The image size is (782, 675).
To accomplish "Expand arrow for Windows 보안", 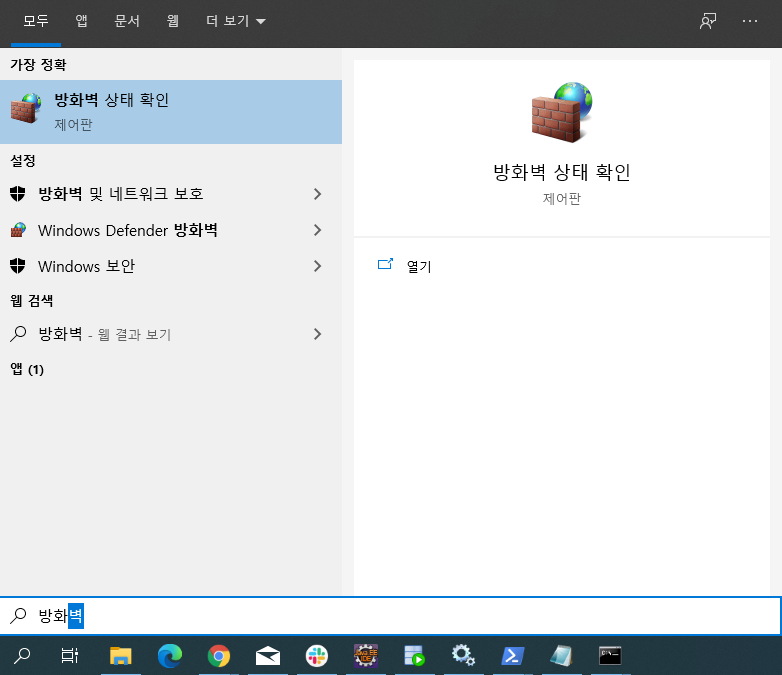I will [x=318, y=266].
